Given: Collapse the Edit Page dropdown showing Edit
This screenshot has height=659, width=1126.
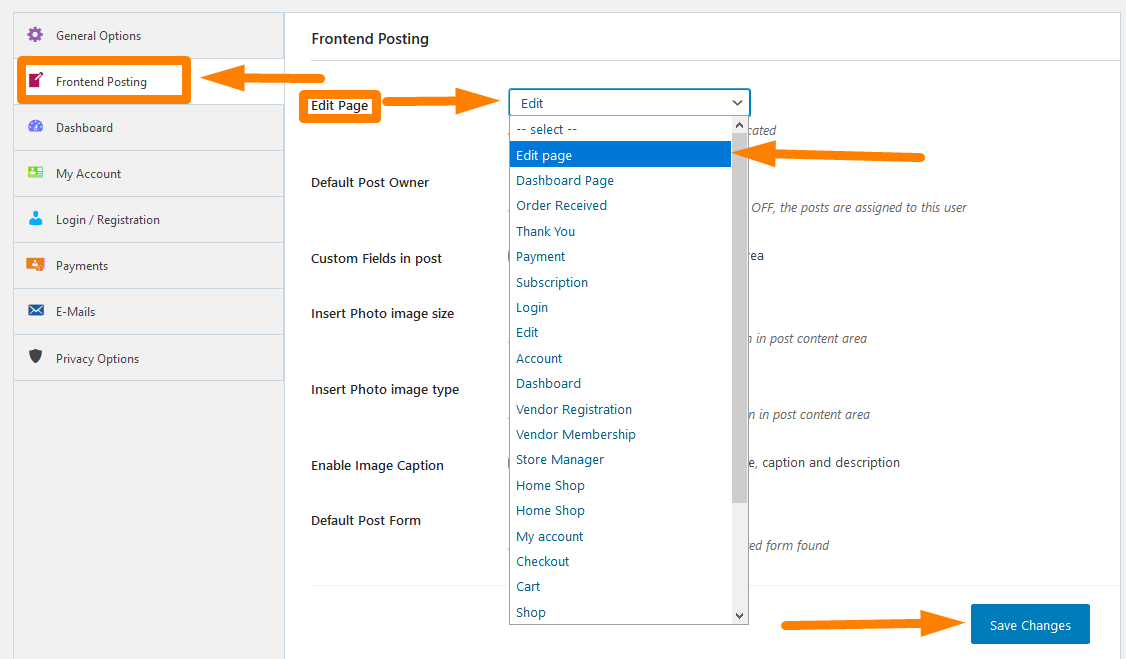Looking at the screenshot, I should coord(629,103).
